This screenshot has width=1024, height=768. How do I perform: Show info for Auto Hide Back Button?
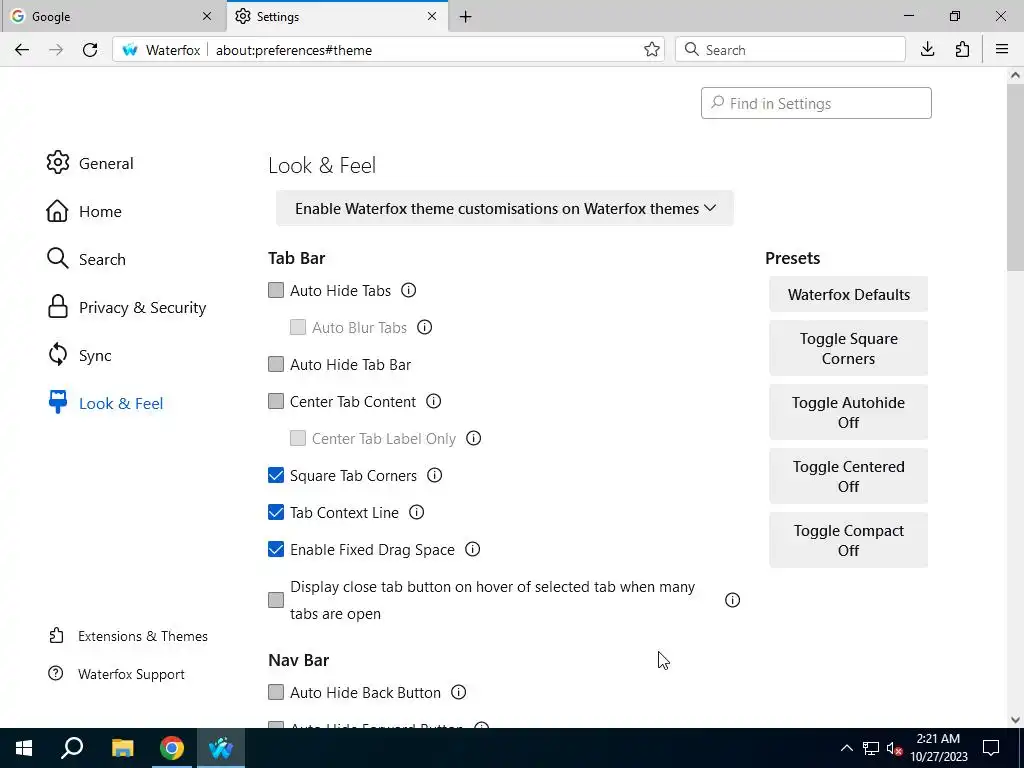(x=458, y=692)
